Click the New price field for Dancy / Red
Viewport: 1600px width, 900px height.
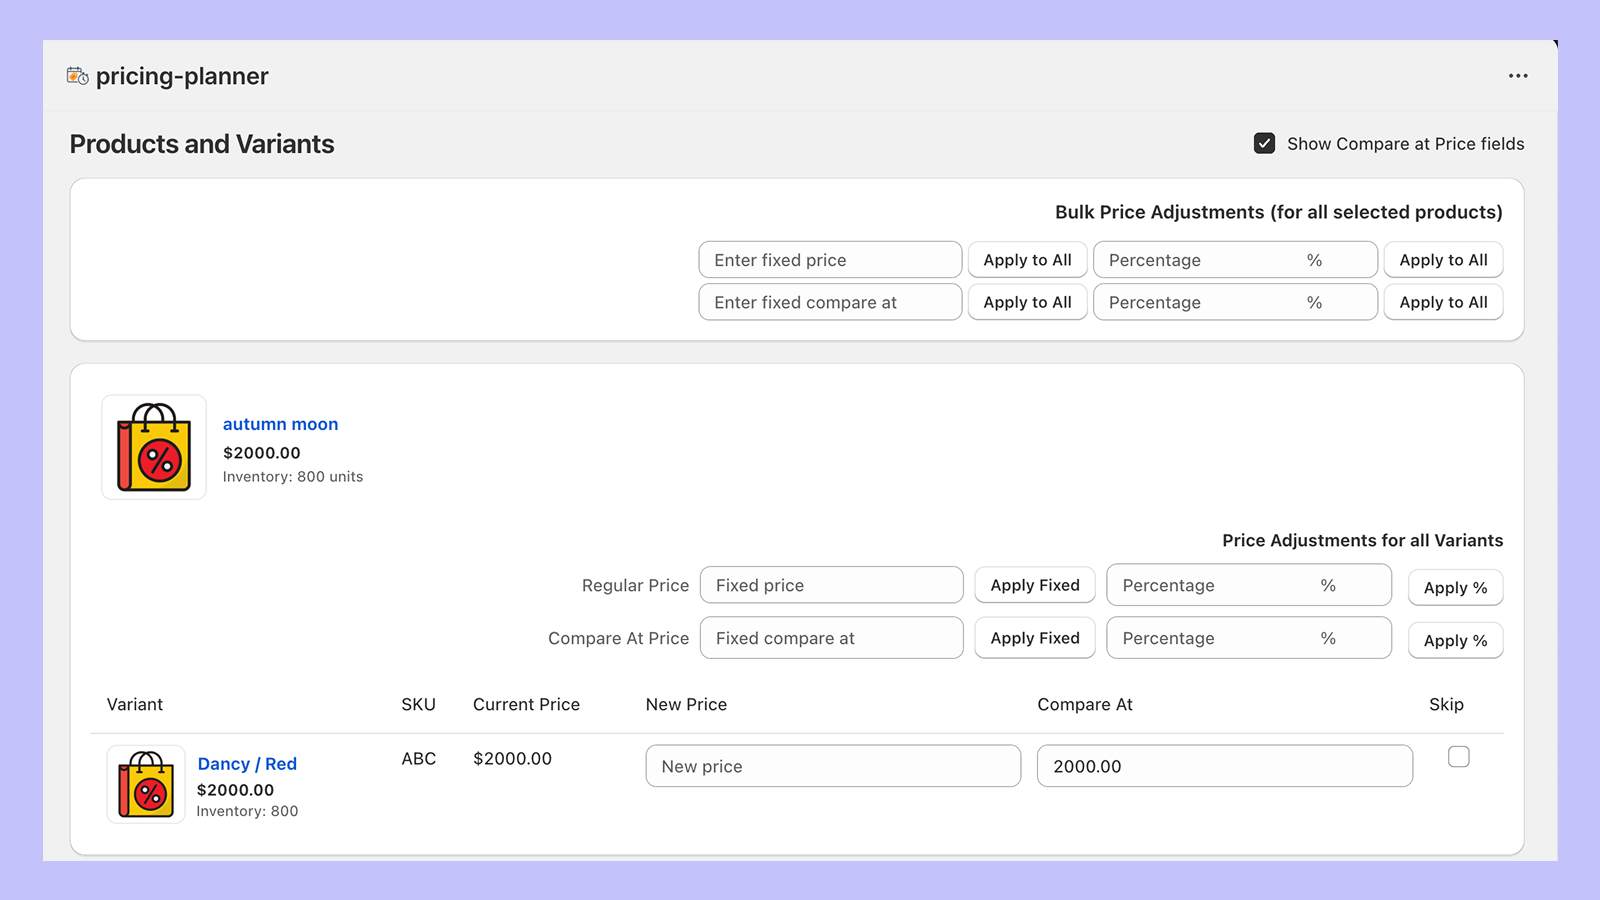point(833,765)
